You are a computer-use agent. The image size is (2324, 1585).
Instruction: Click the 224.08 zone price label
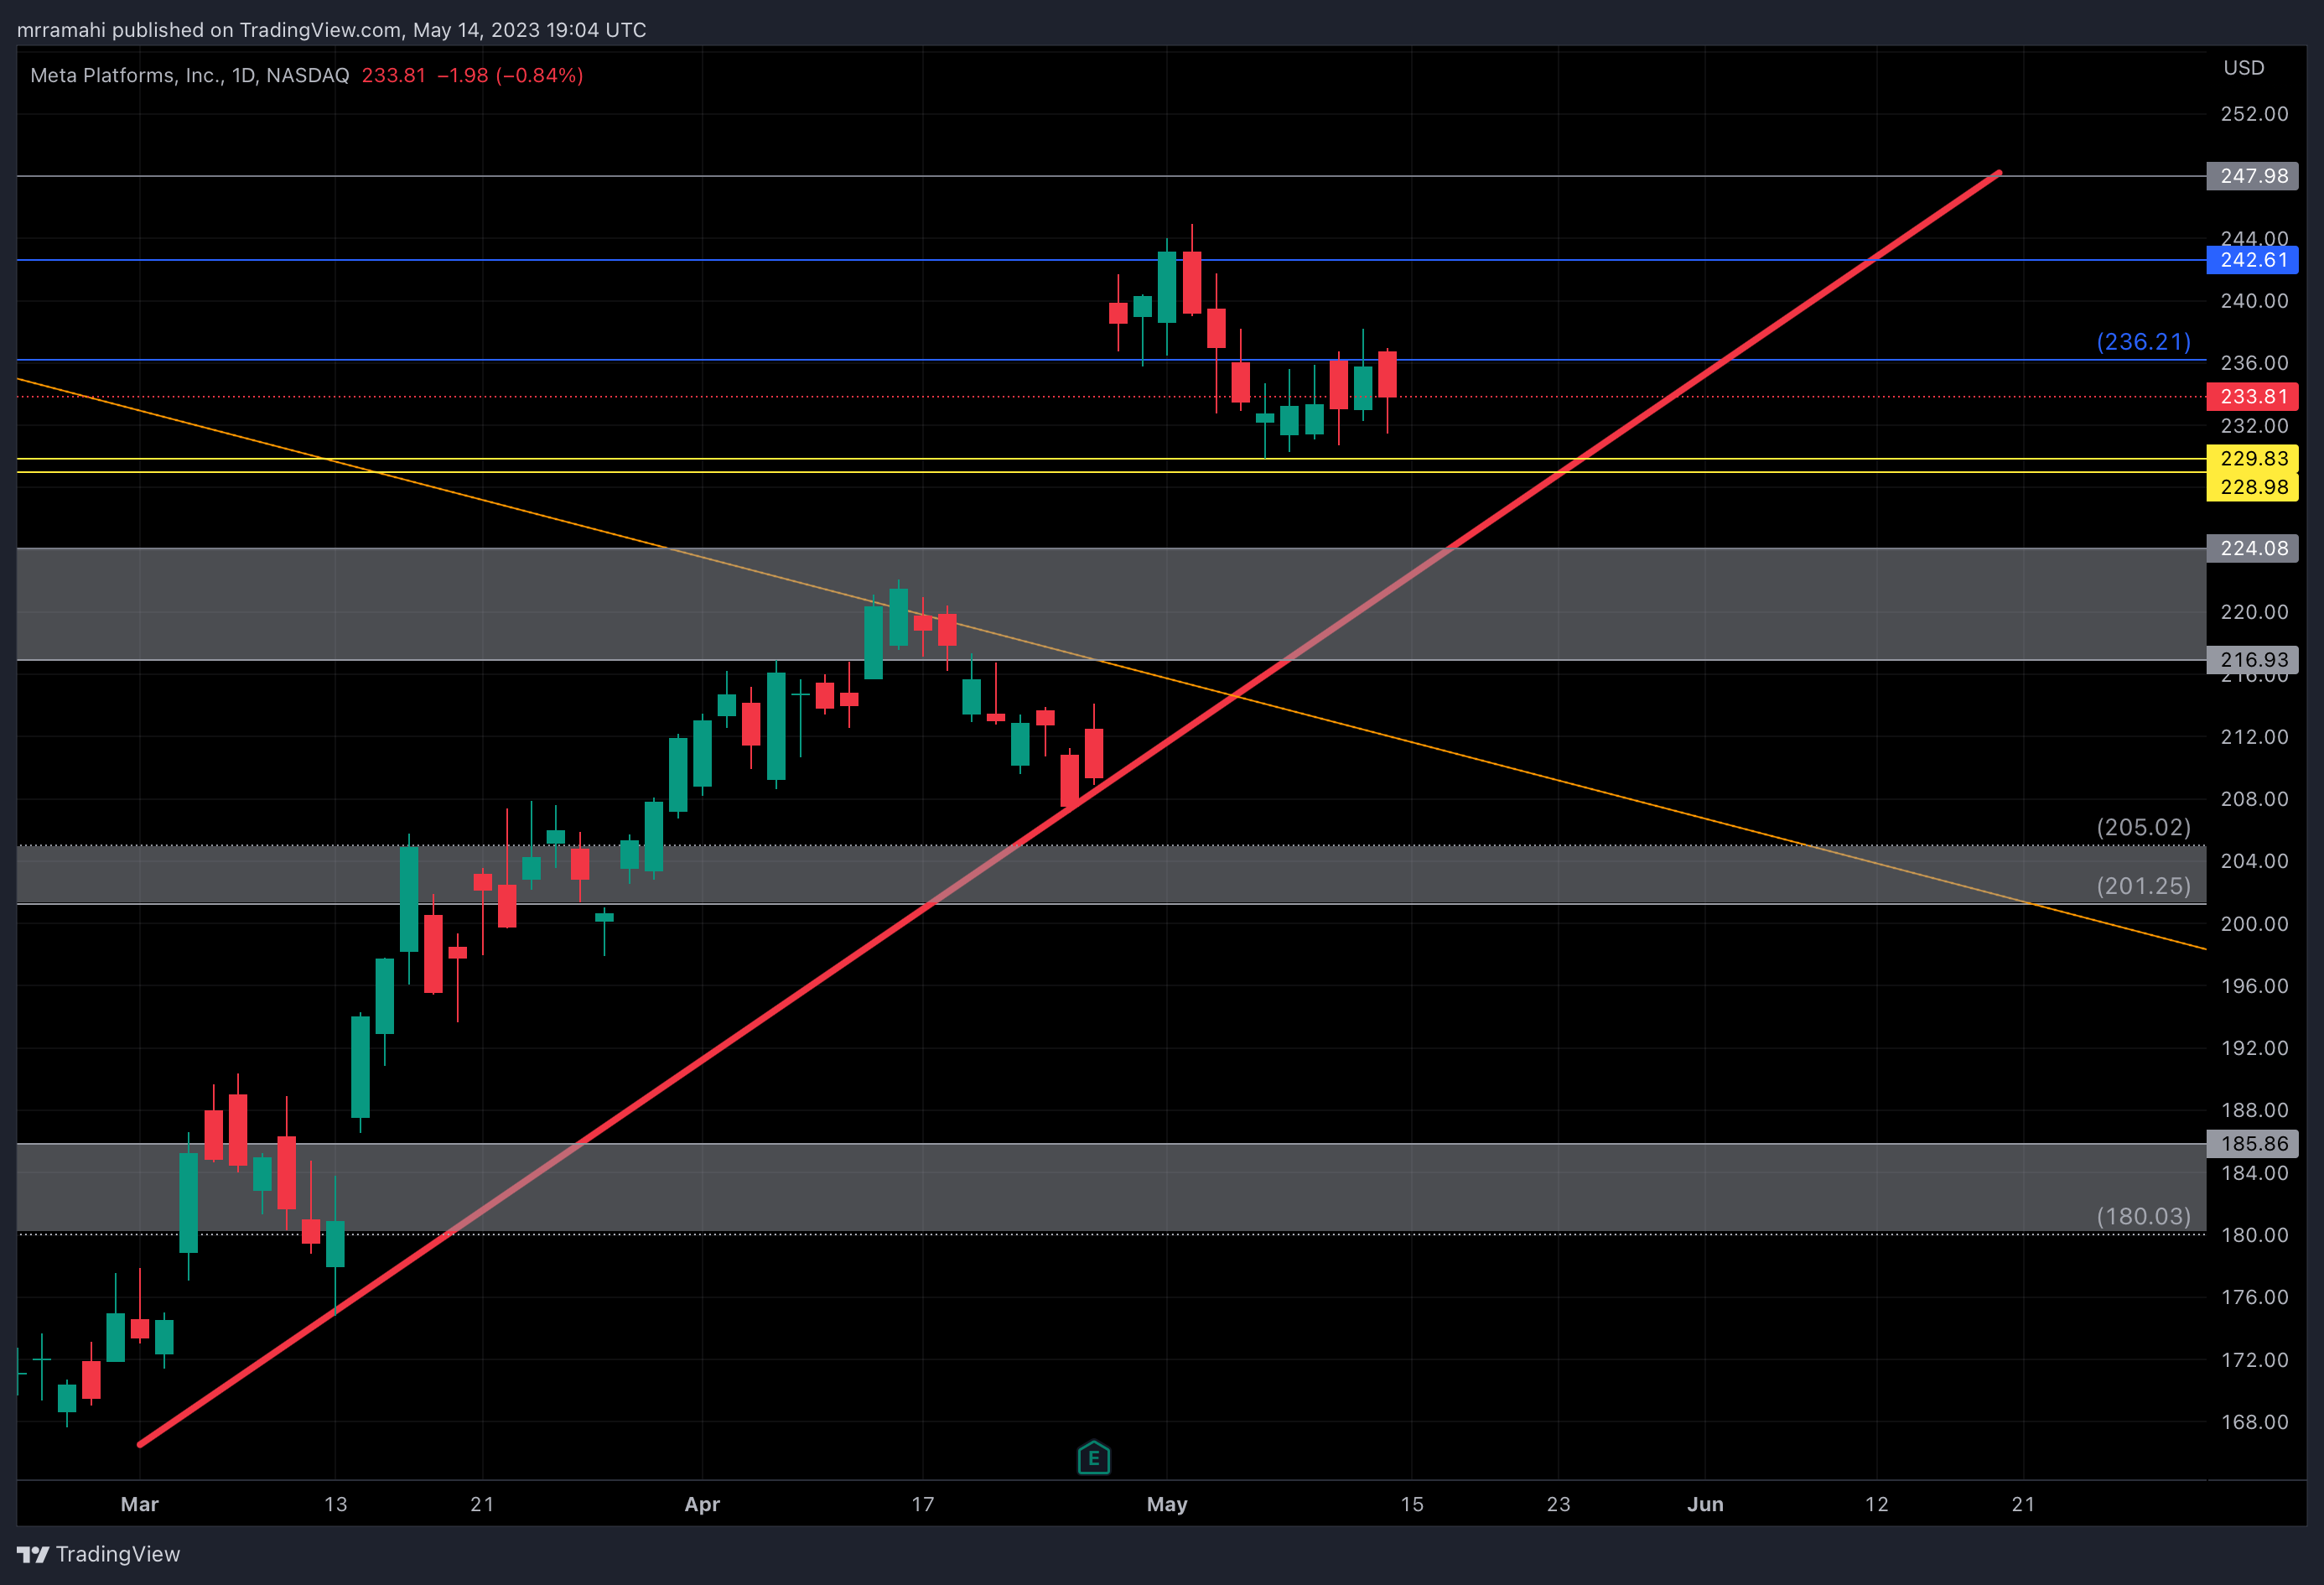click(2252, 548)
